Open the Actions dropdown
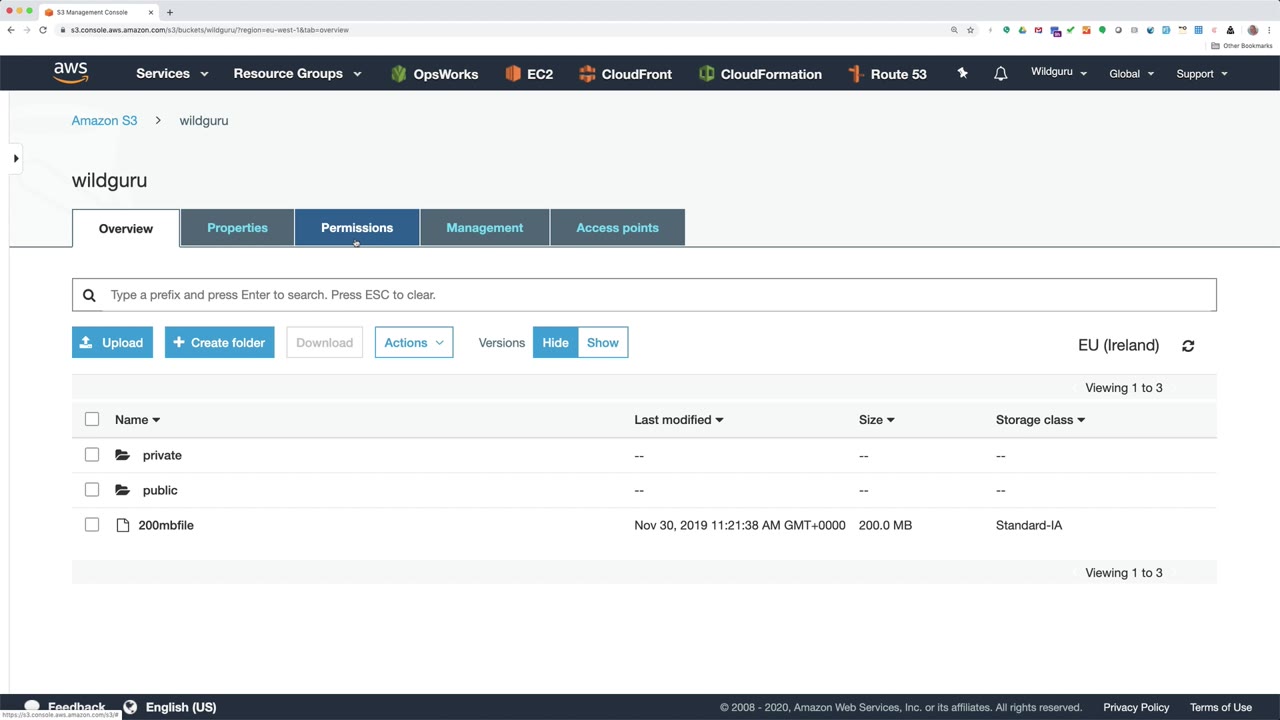The width and height of the screenshot is (1280, 720). pos(414,343)
